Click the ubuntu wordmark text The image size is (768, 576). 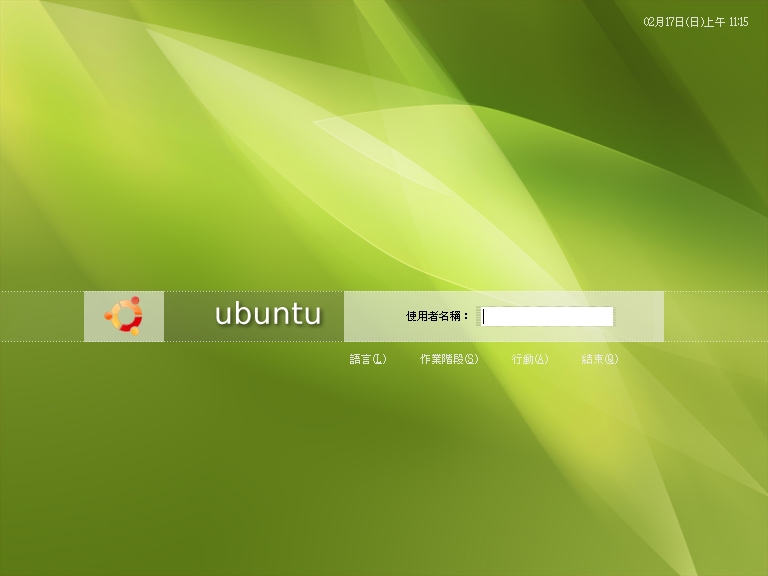point(268,314)
